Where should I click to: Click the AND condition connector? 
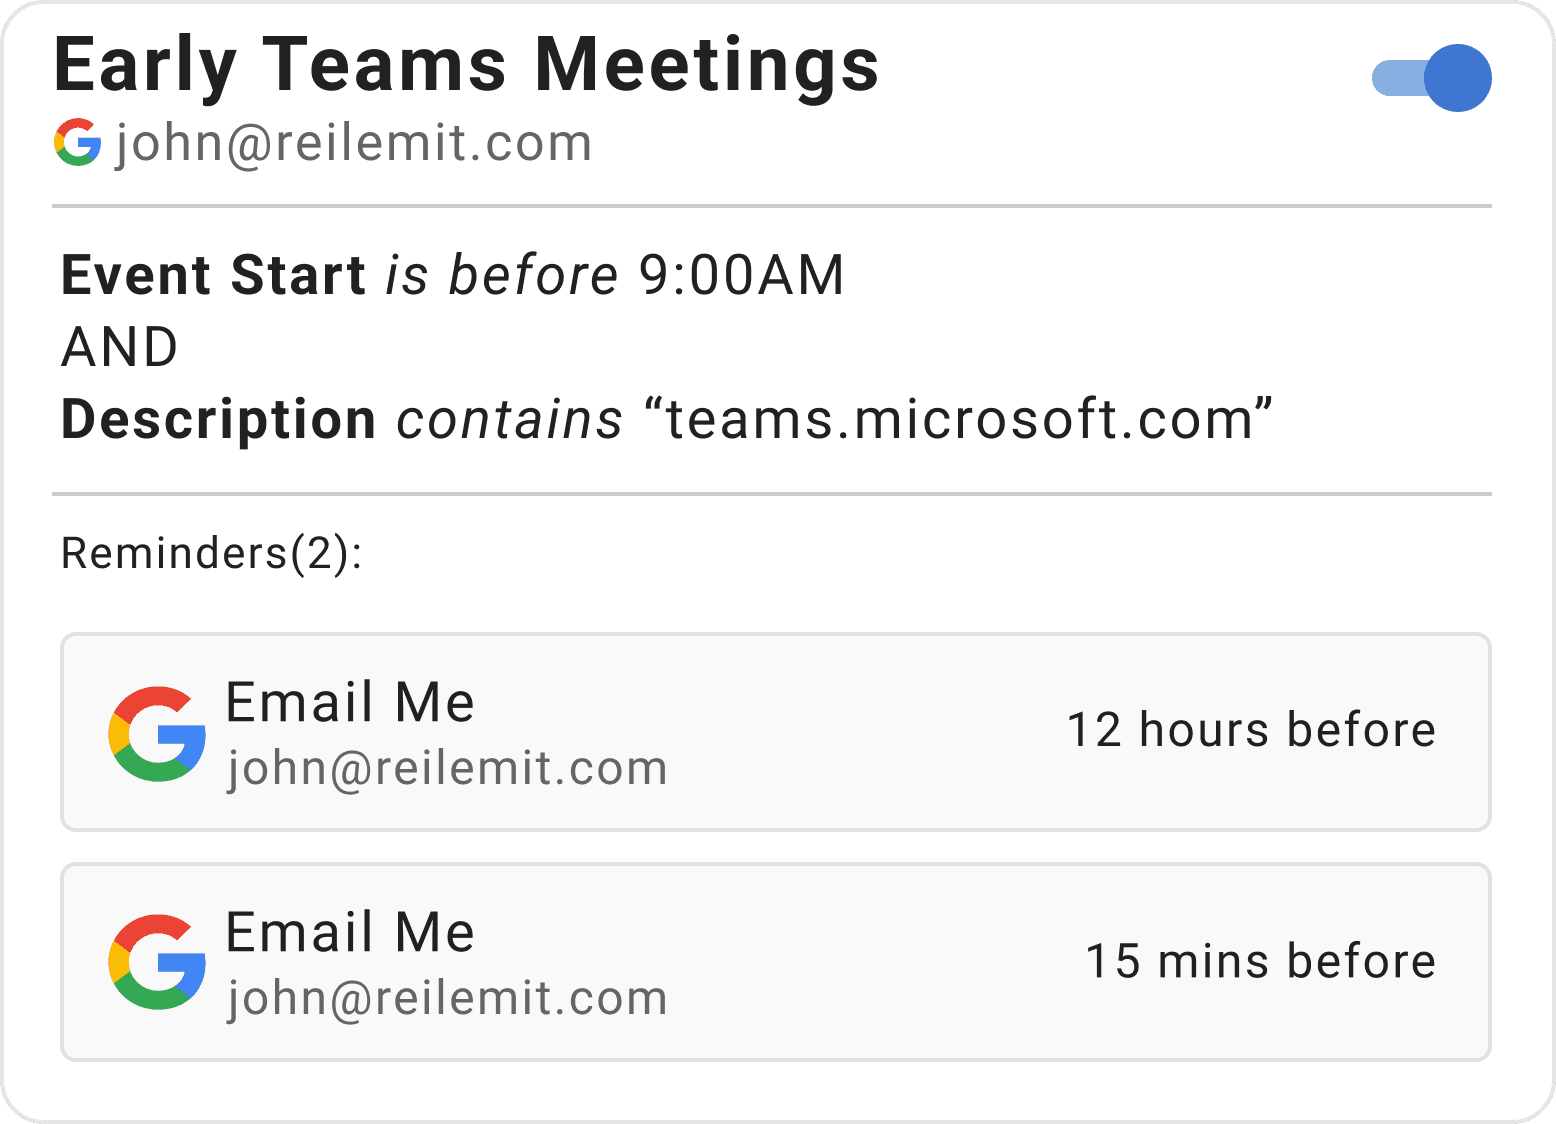point(120,347)
